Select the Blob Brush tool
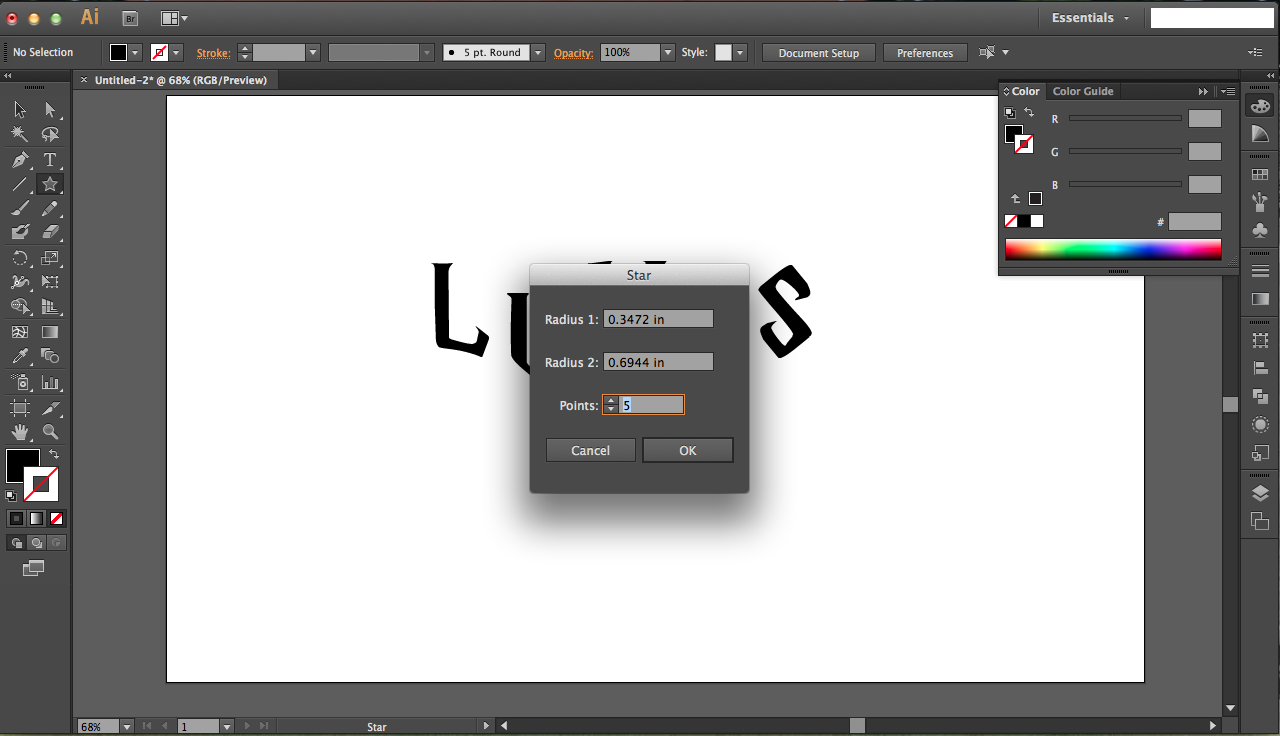The width and height of the screenshot is (1280, 736). (x=20, y=232)
